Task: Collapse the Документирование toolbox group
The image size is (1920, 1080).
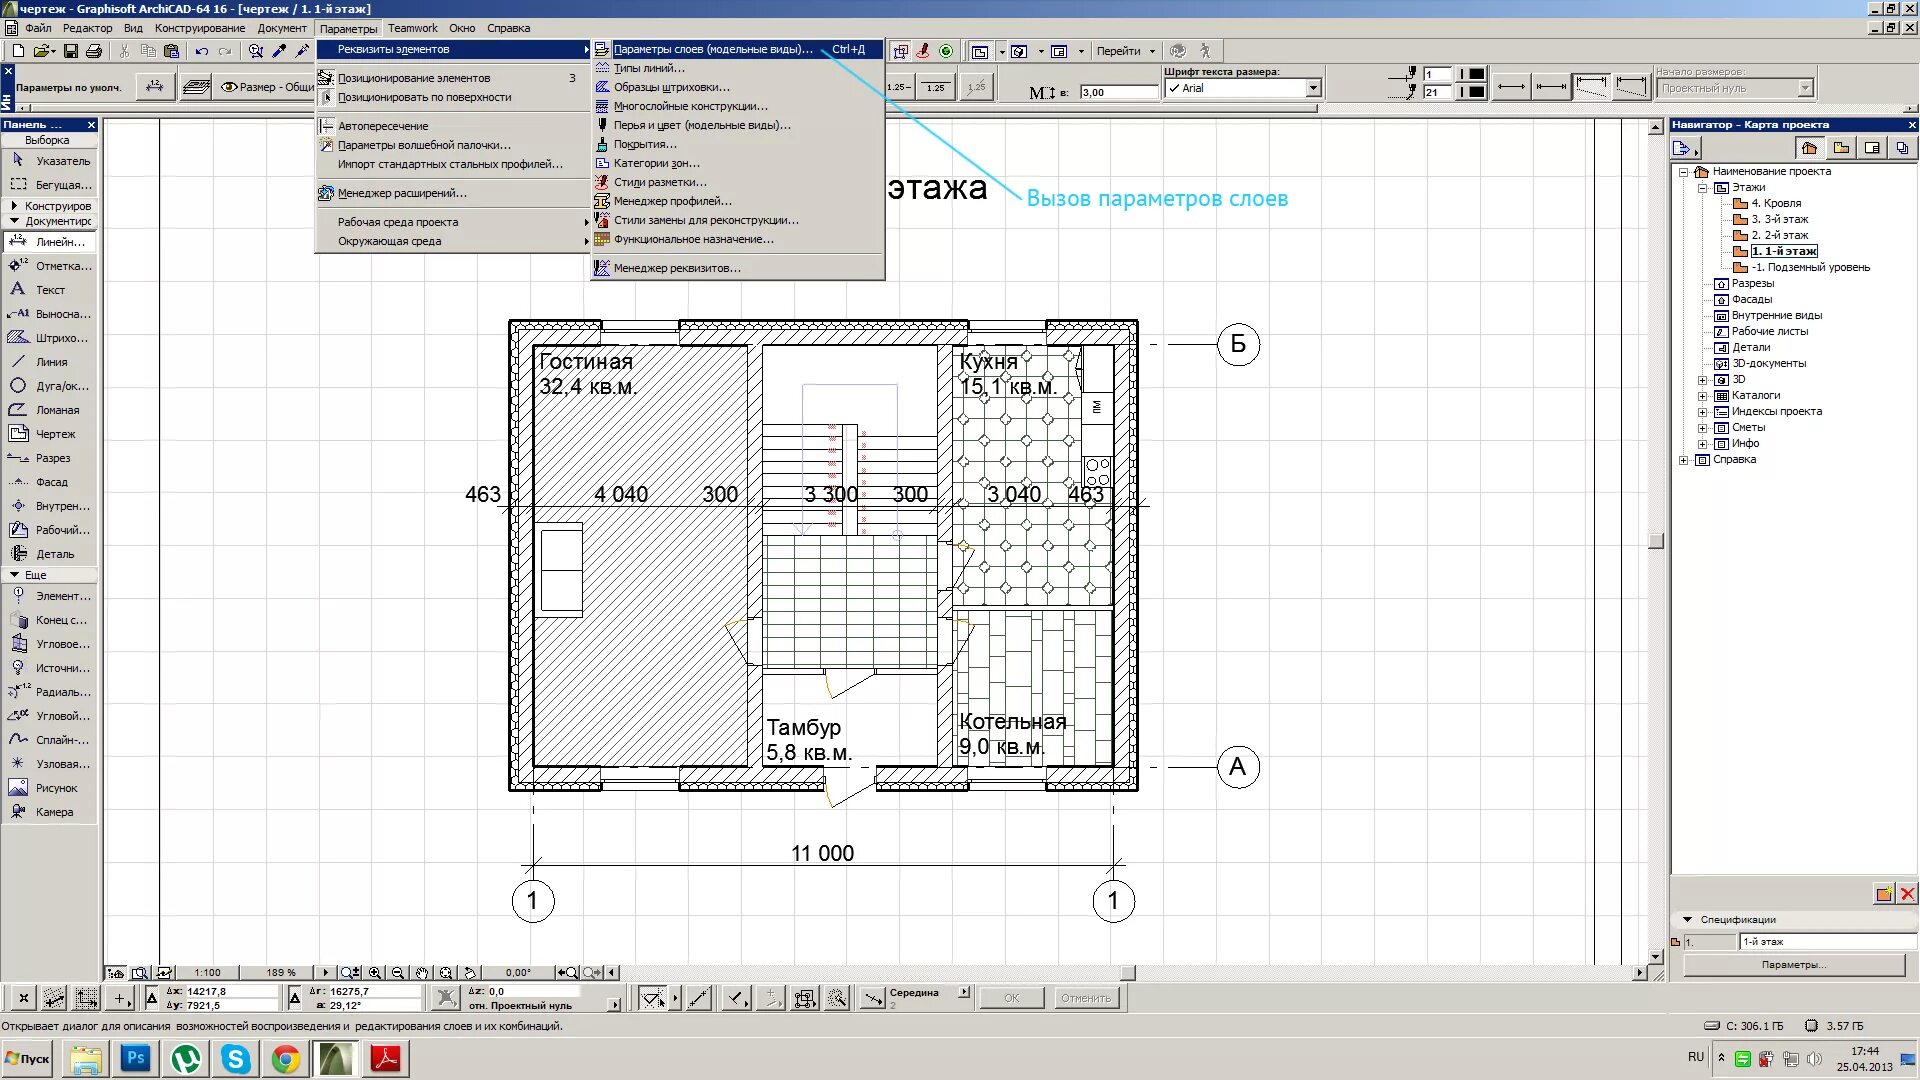Action: 14,221
